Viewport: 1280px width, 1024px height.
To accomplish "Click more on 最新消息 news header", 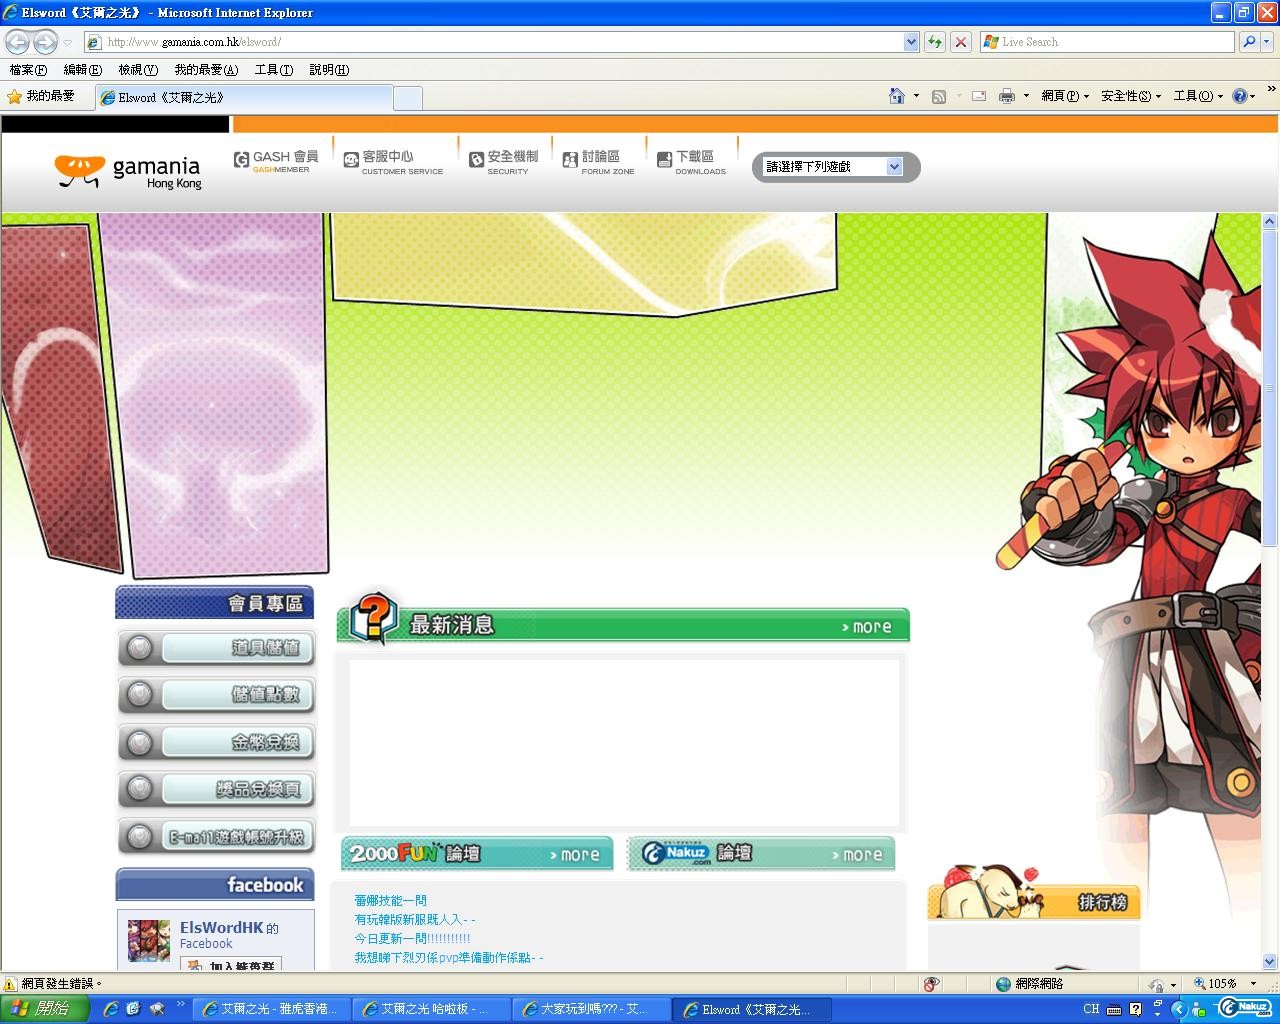I will 866,627.
